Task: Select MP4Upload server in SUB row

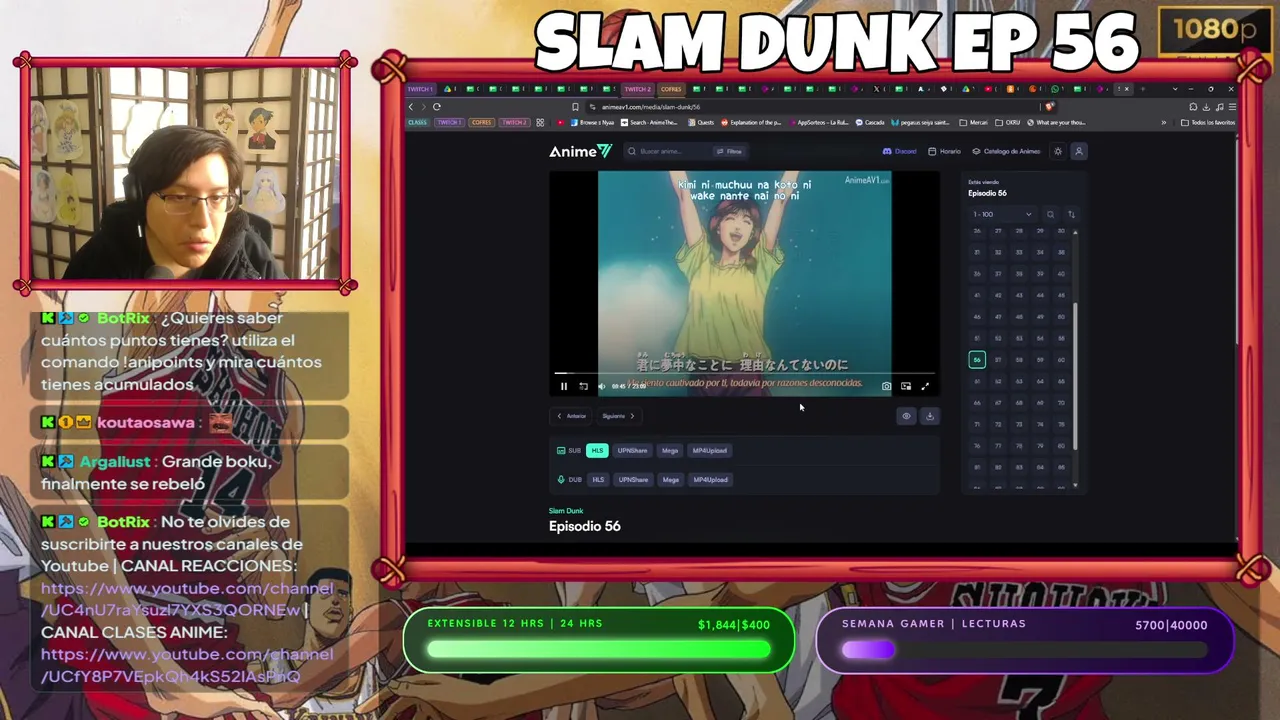Action: point(710,450)
